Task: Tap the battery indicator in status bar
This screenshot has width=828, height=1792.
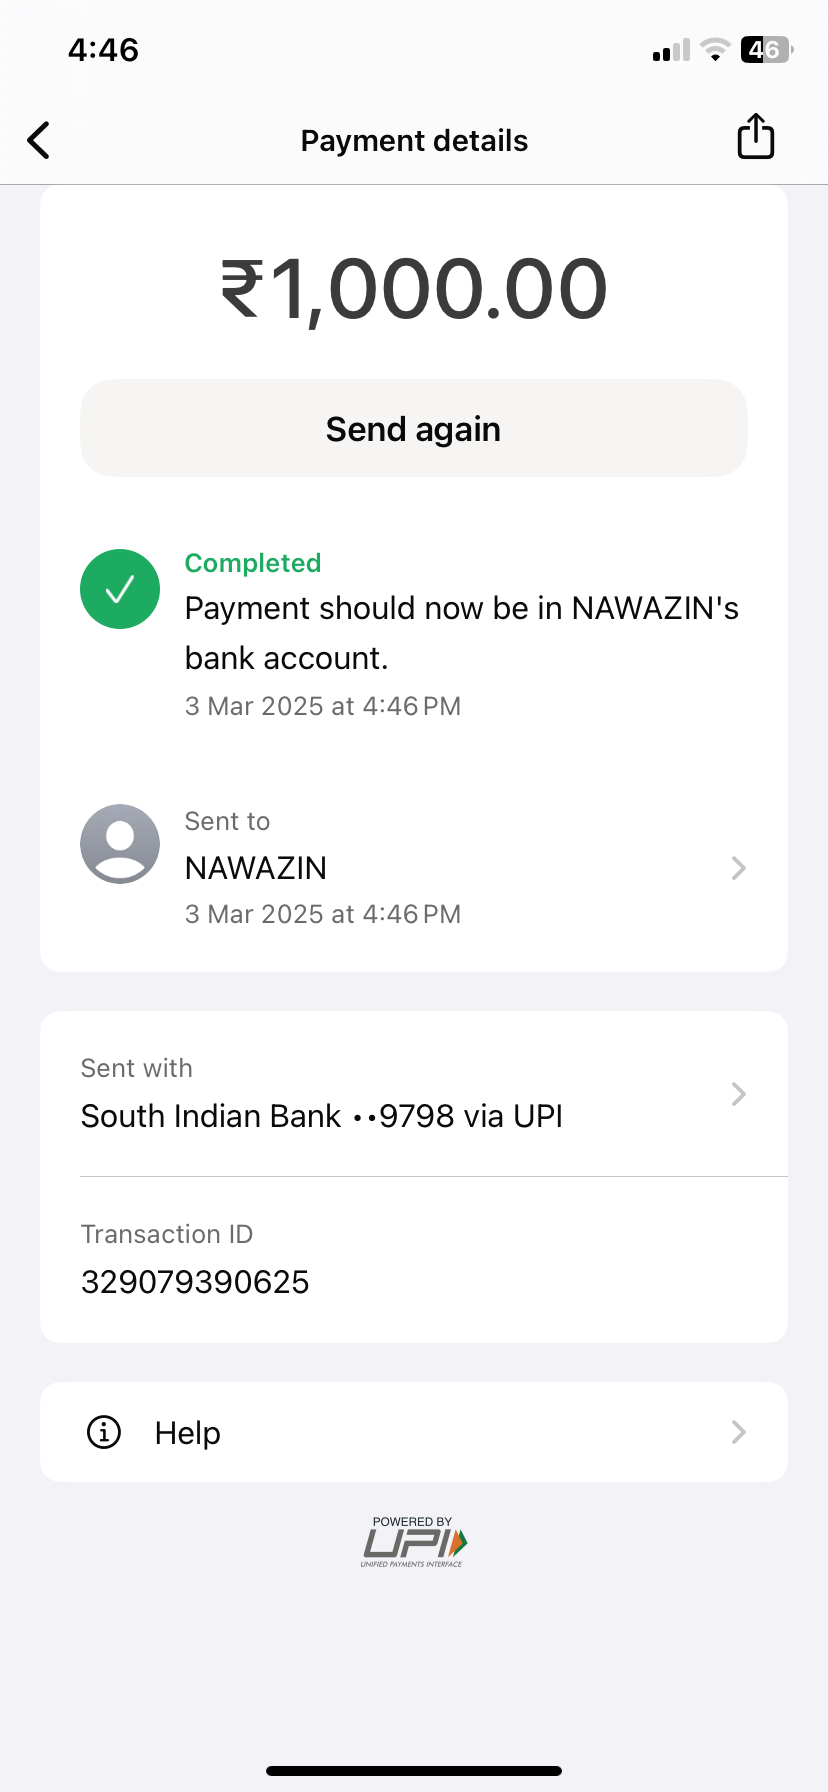Action: point(766,49)
